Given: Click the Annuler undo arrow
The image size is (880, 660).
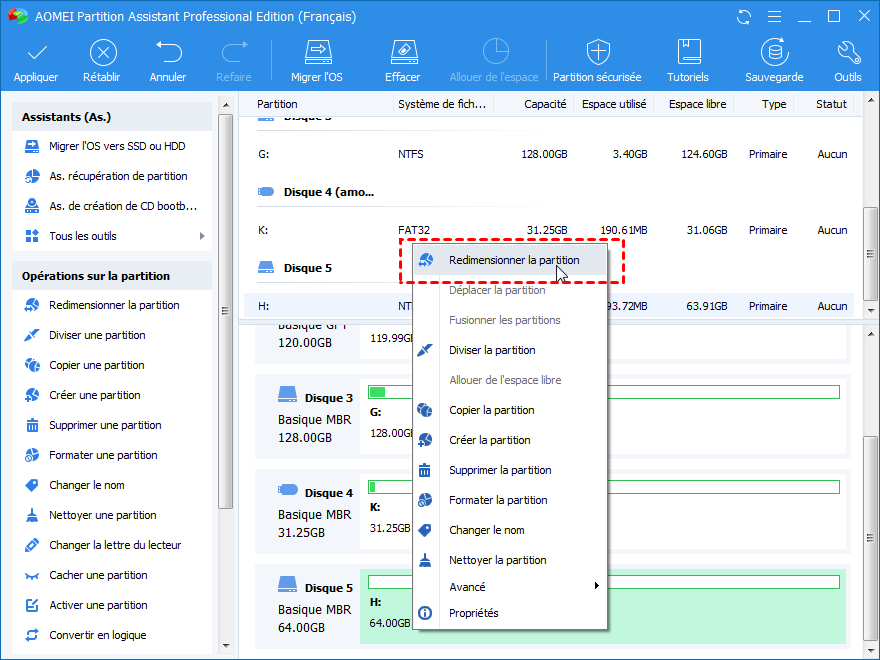Looking at the screenshot, I should [x=168, y=53].
